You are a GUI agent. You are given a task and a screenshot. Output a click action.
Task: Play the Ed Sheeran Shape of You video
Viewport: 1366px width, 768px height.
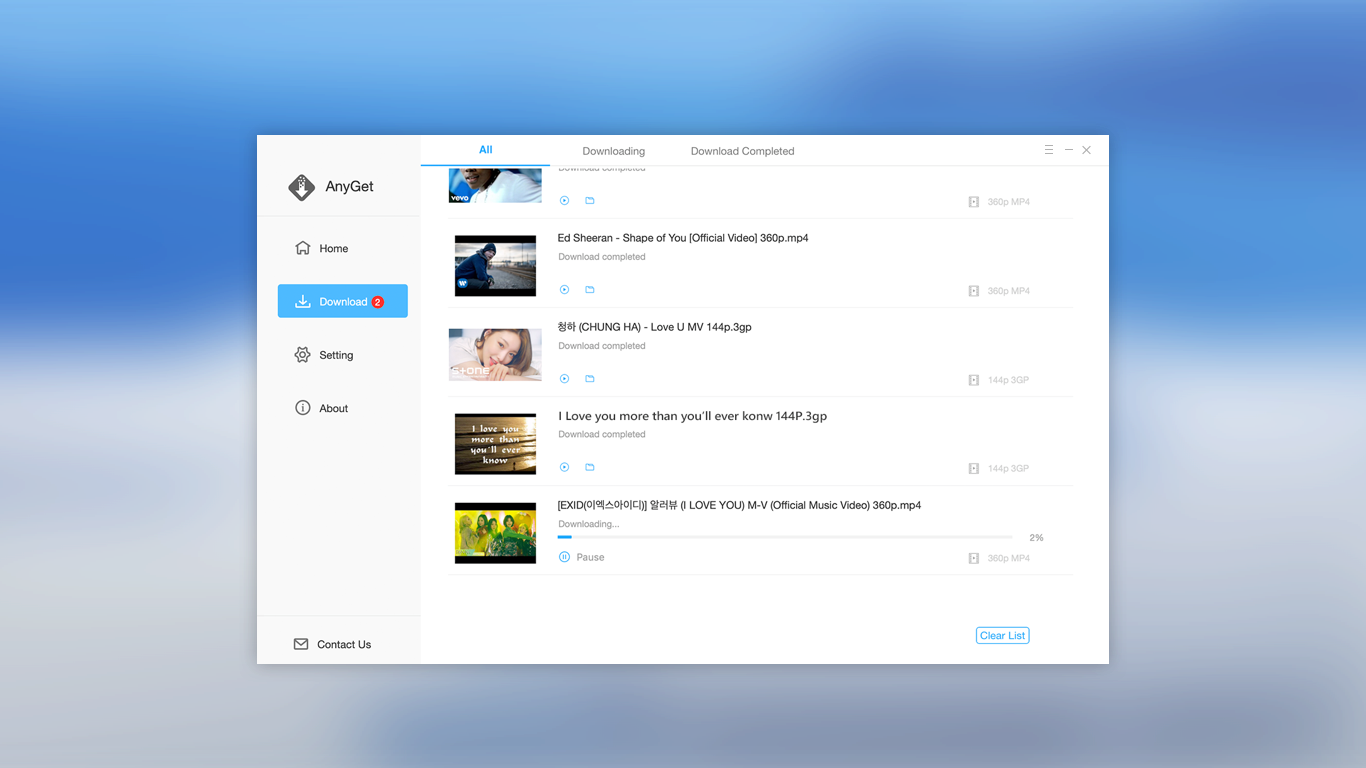tap(564, 290)
